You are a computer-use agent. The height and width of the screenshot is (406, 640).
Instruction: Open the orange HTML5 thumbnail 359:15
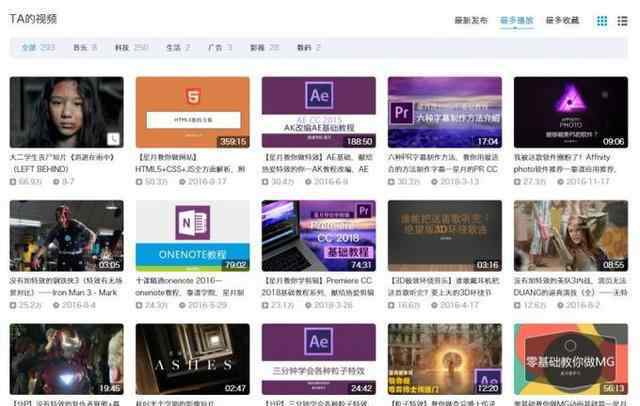click(193, 112)
